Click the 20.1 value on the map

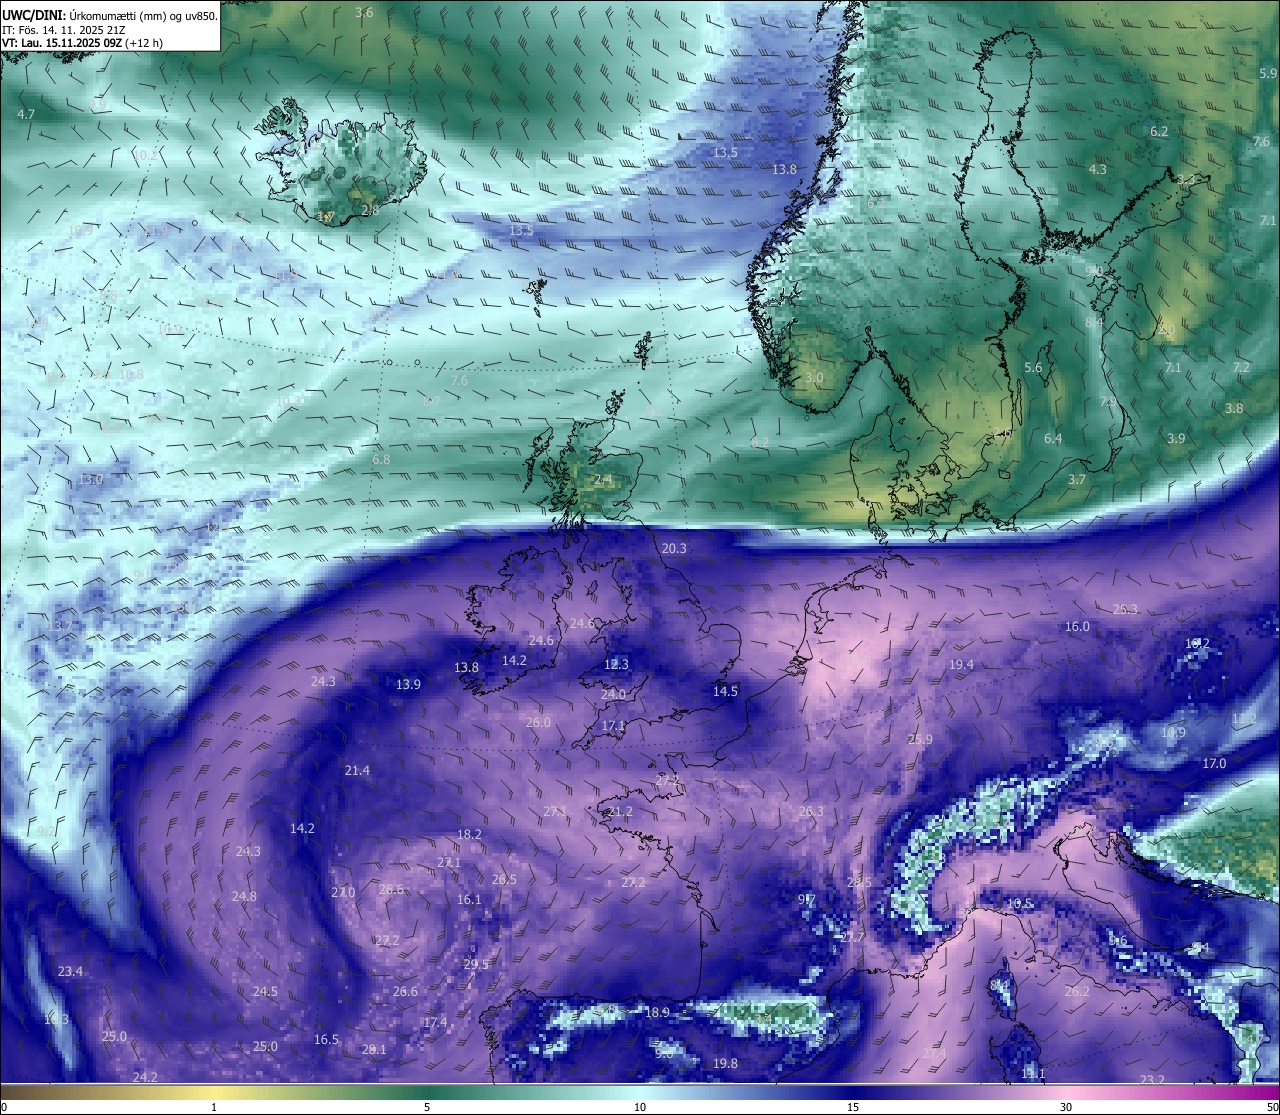374,1049
